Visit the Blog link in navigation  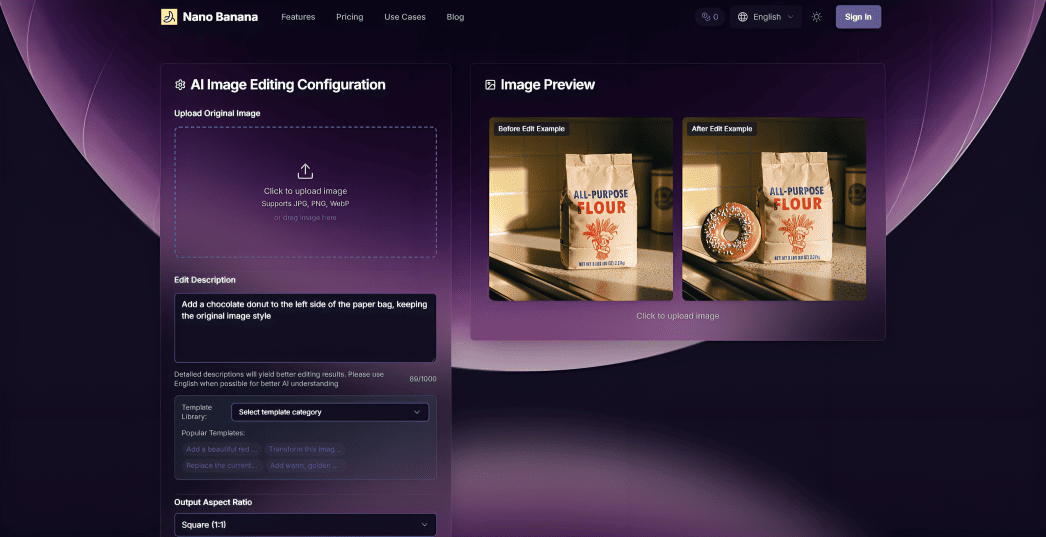[x=455, y=17]
